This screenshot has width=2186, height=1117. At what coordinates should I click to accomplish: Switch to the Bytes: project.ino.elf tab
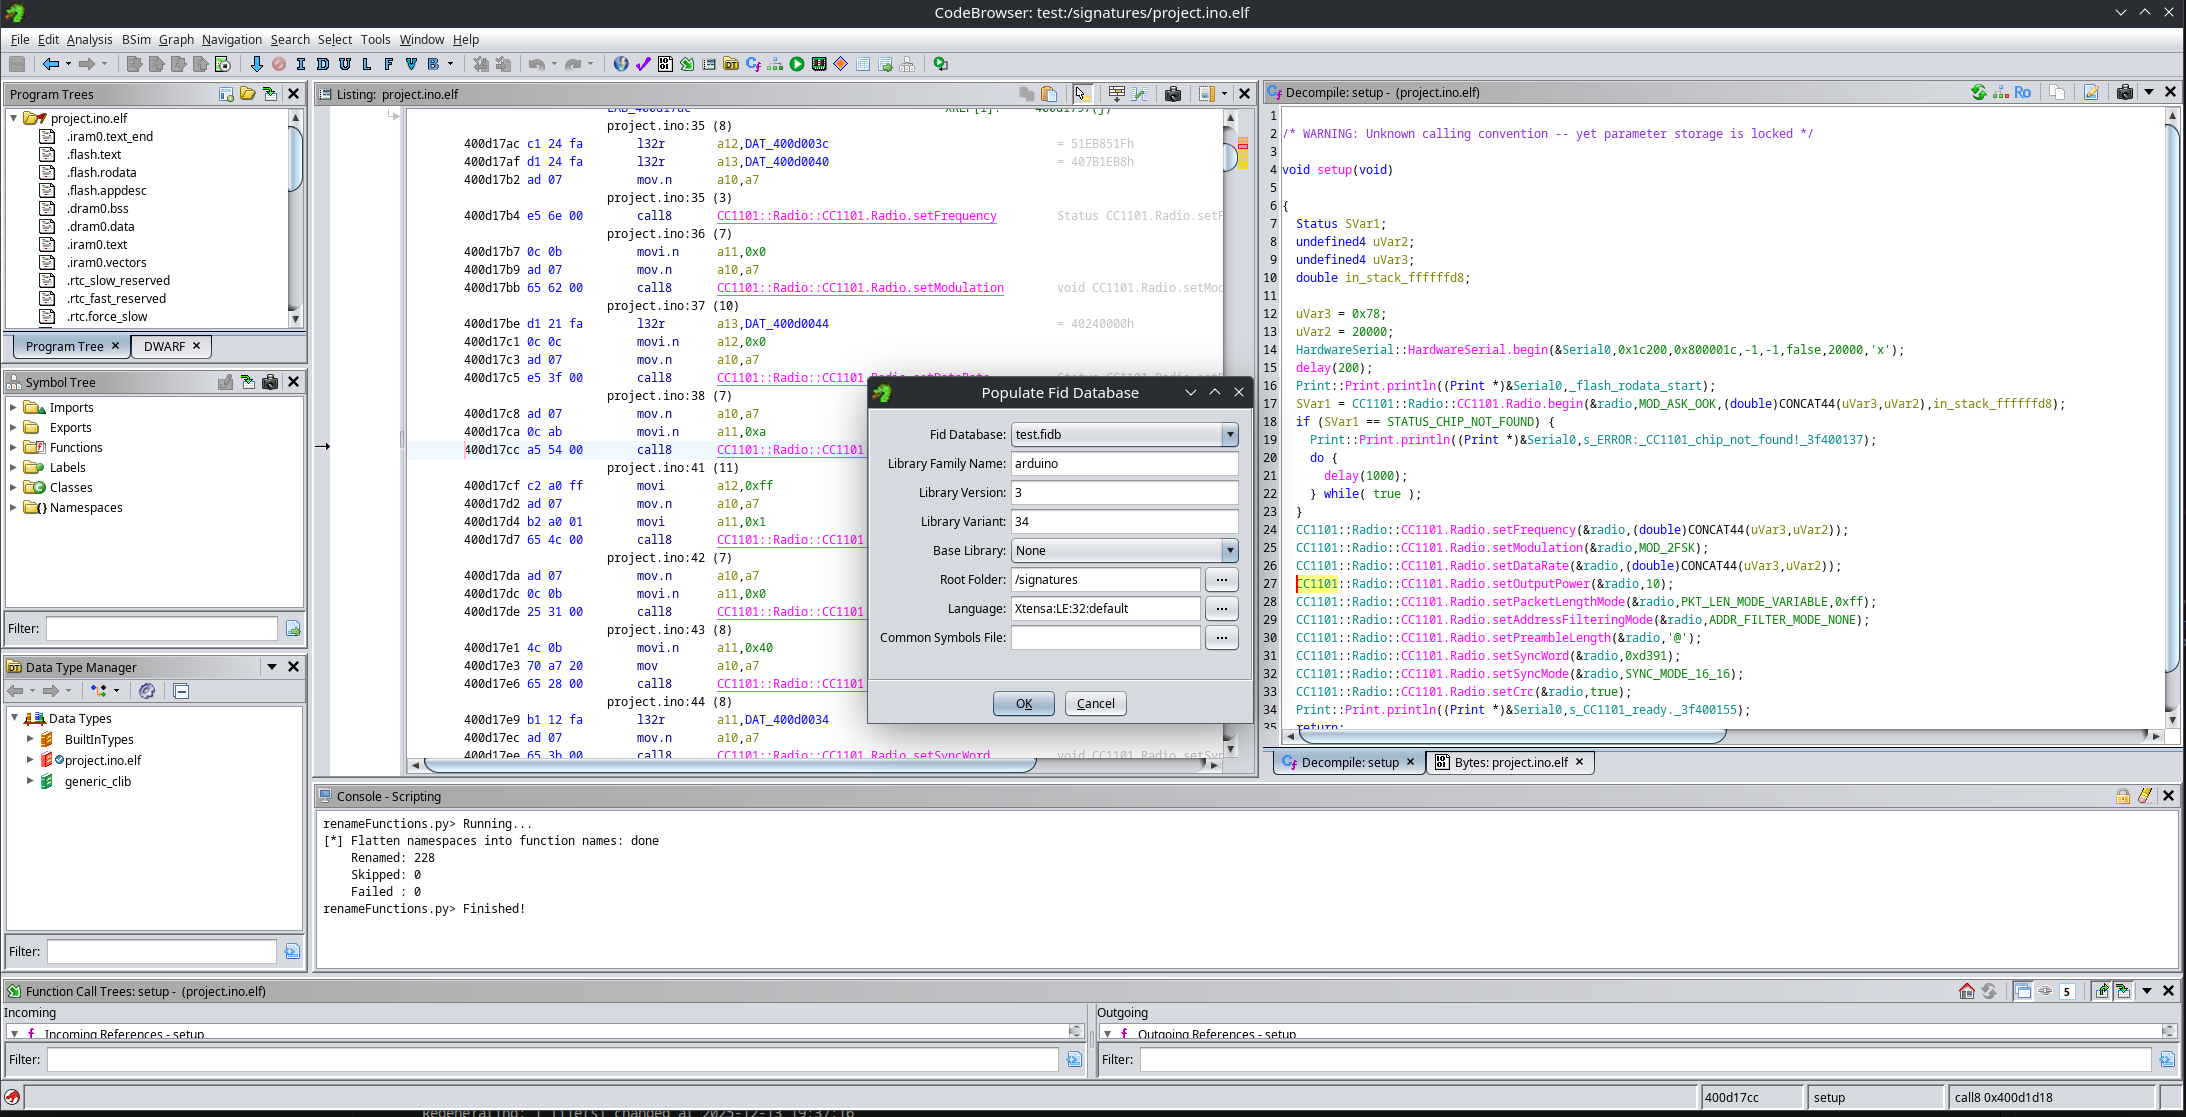(x=1509, y=762)
